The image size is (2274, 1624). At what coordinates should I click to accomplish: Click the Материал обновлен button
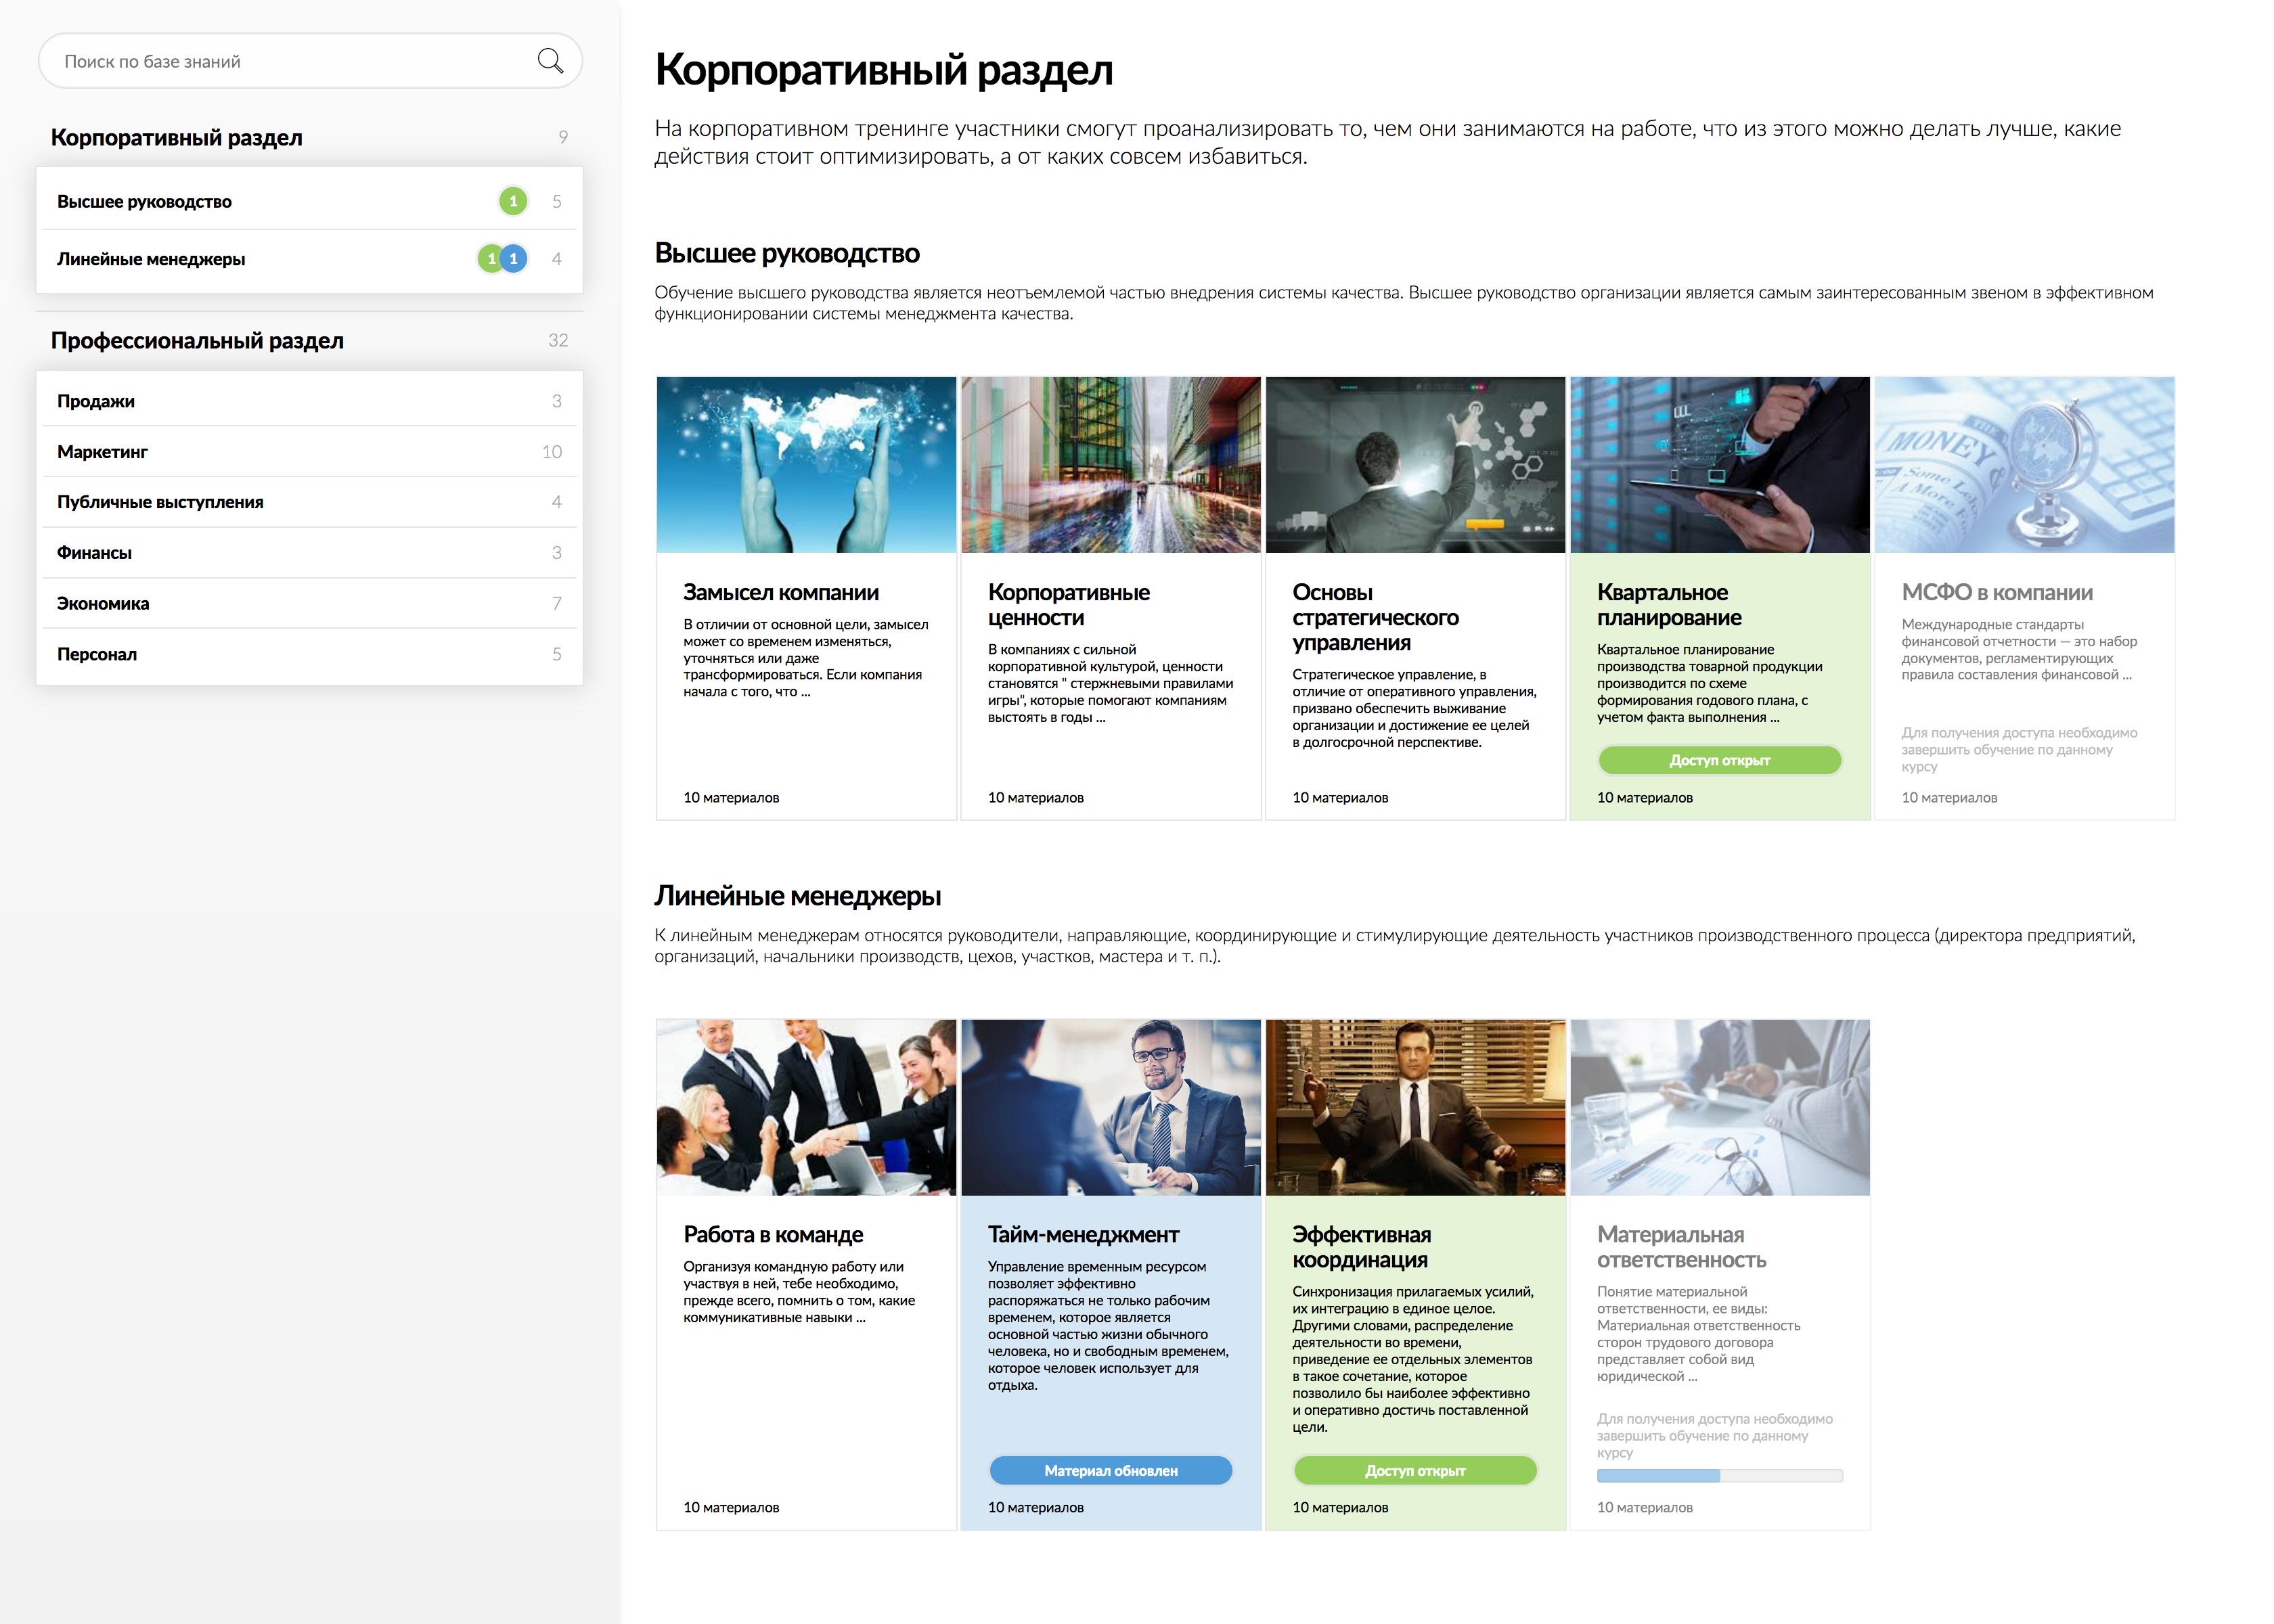click(1110, 1470)
